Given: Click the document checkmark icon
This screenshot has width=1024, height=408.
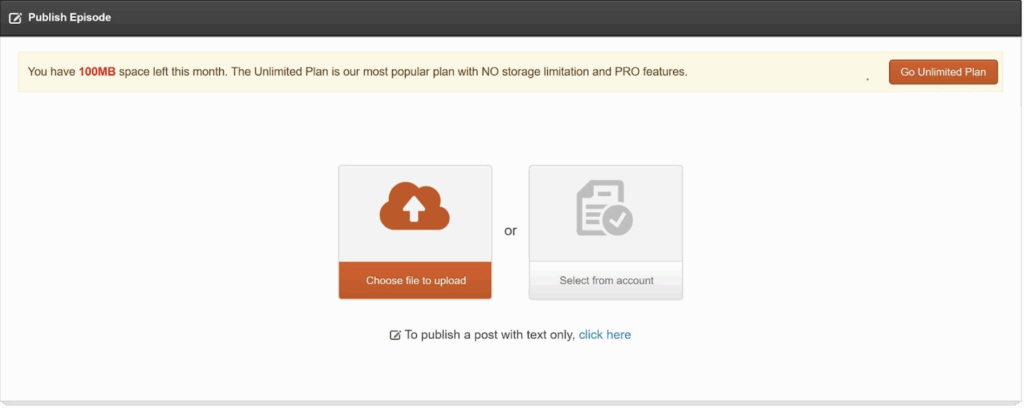Looking at the screenshot, I should [x=605, y=208].
